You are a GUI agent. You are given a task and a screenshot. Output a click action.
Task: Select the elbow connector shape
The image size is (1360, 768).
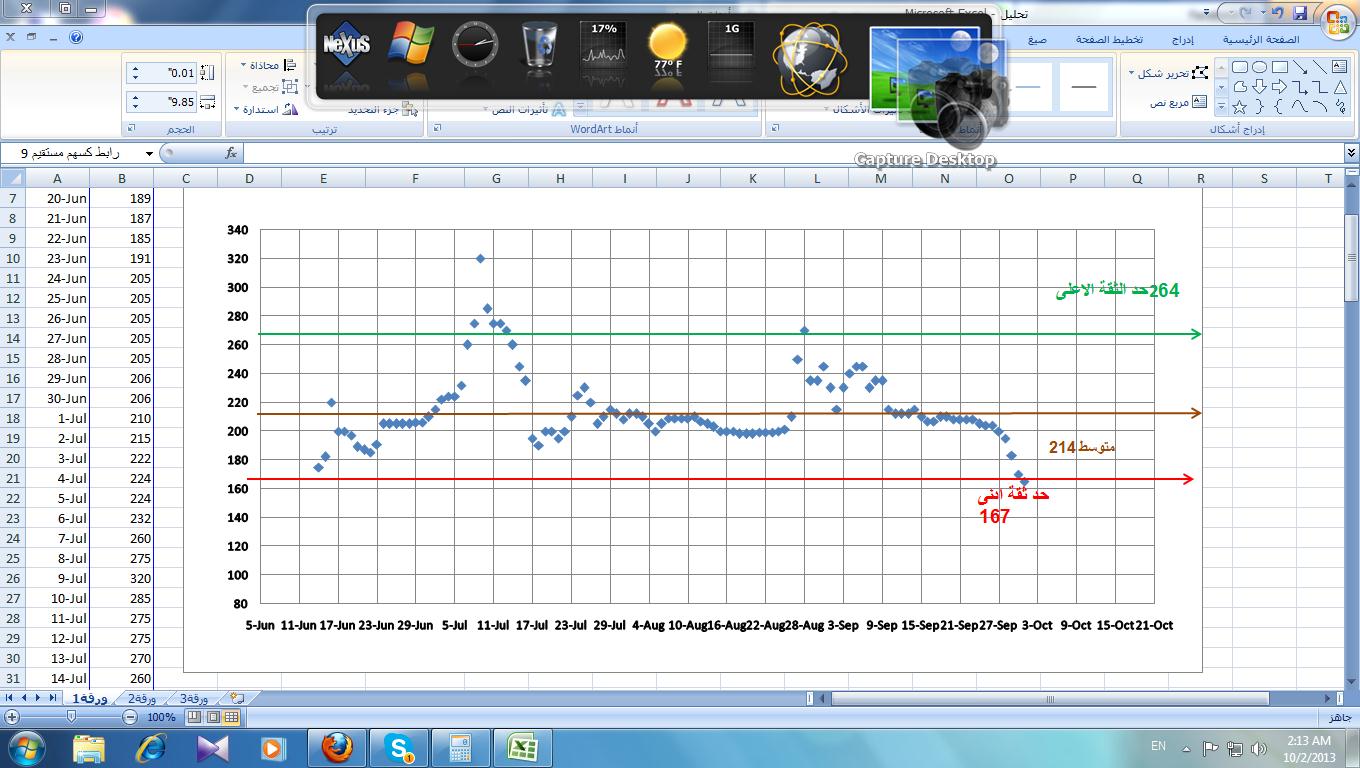1320,87
